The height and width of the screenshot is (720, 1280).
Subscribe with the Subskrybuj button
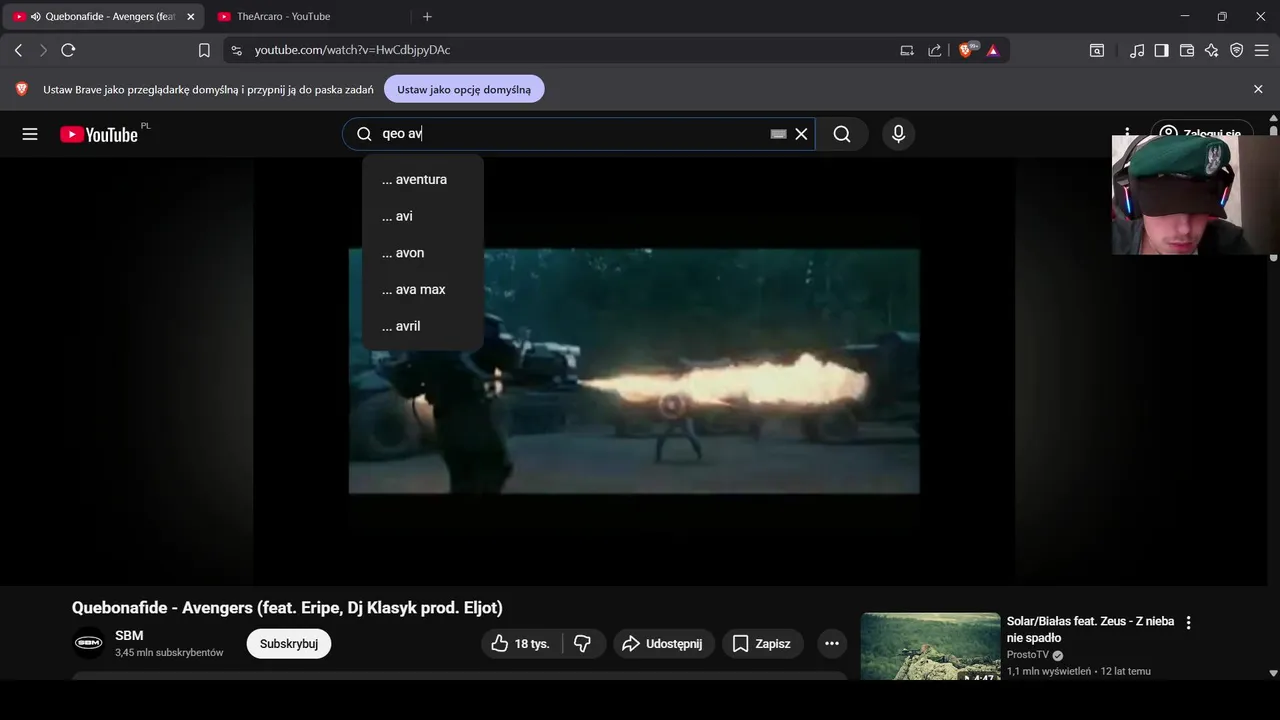289,644
